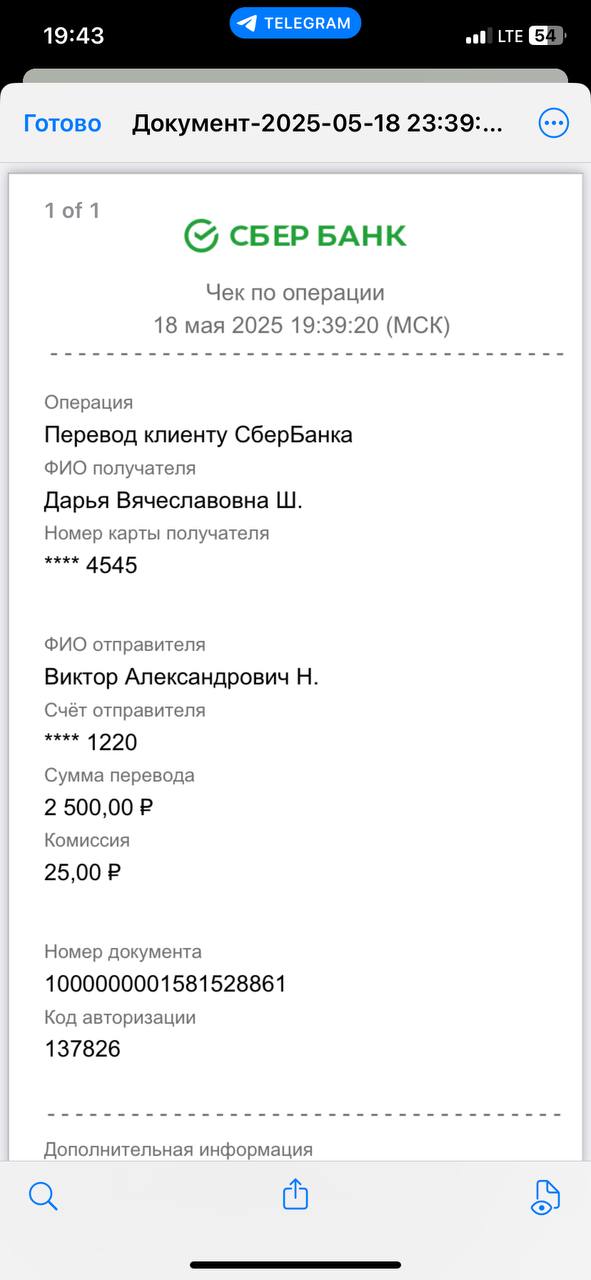Image resolution: width=591 pixels, height=1280 pixels.
Task: Tap the recipient card number **** 4545
Action: coord(90,565)
